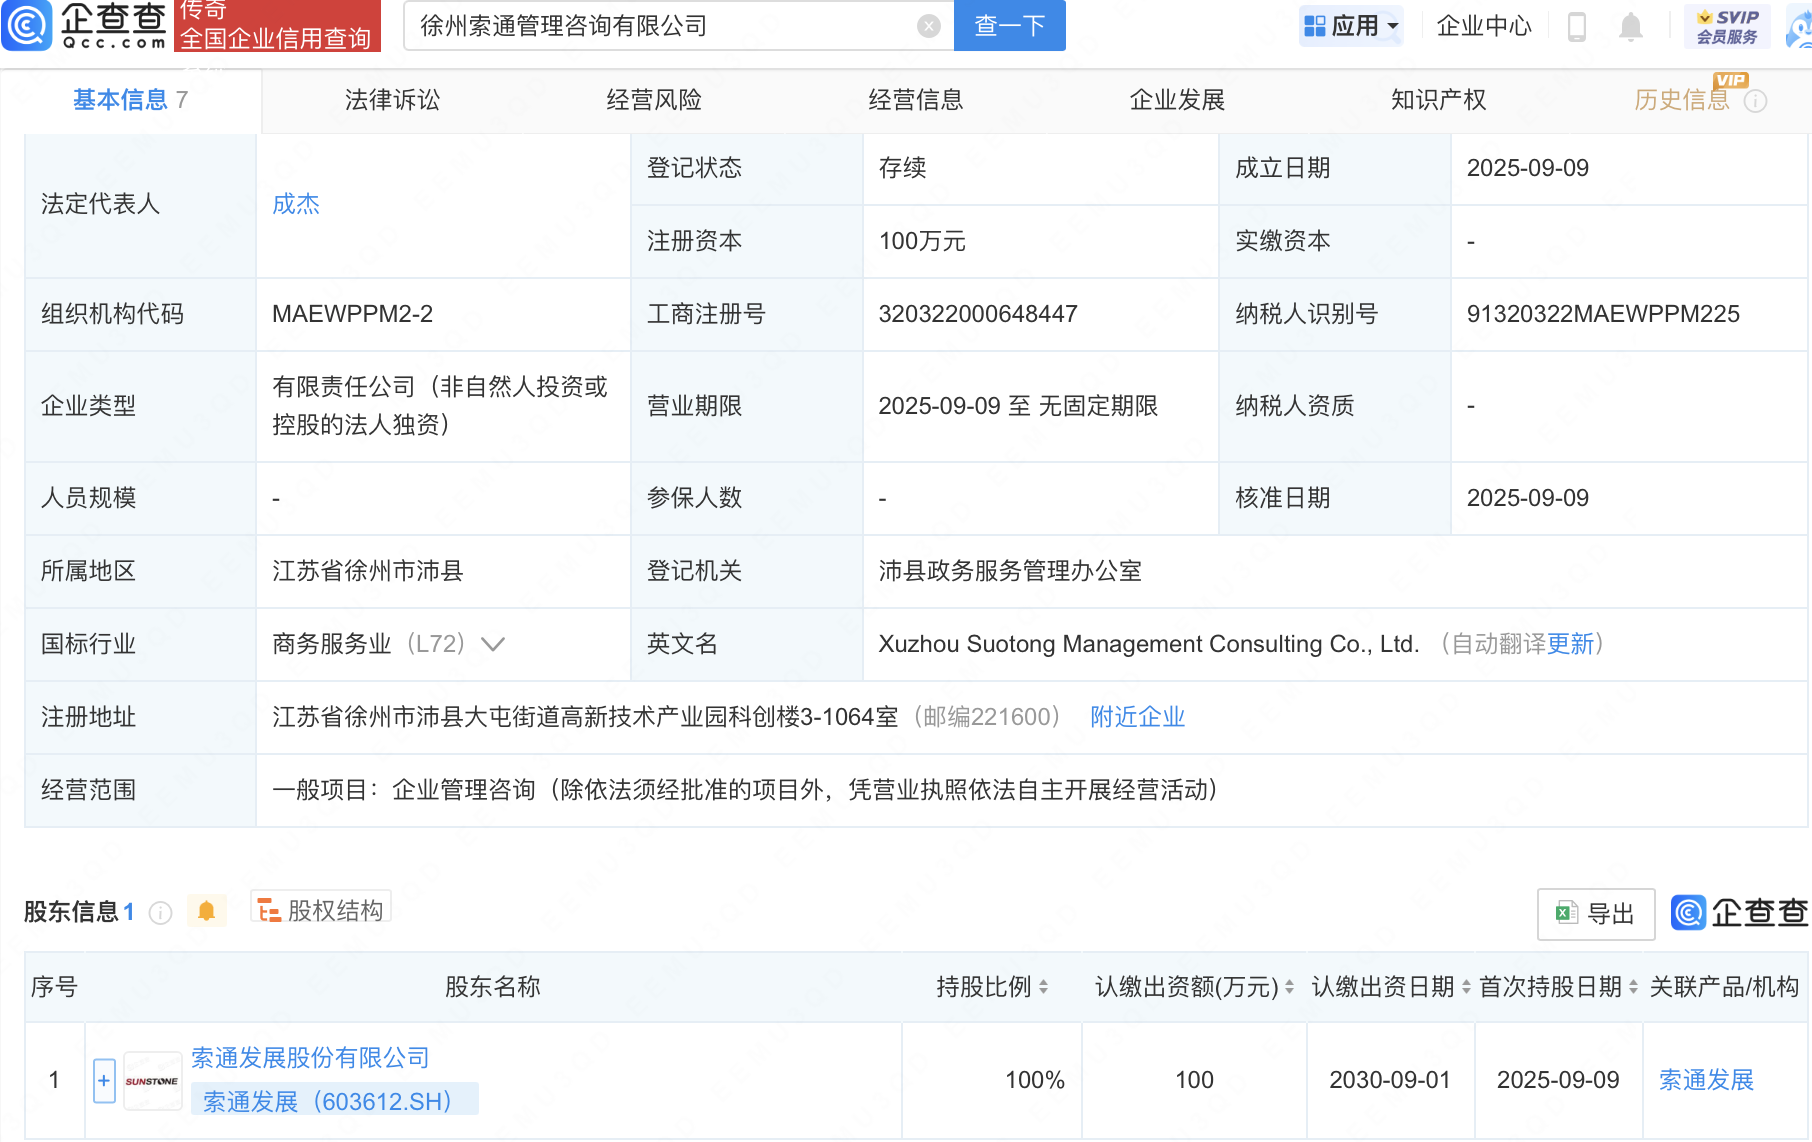The width and height of the screenshot is (1812, 1142).
Task: Switch to 历史信息 VIP tab
Action: pyautogui.click(x=1682, y=100)
